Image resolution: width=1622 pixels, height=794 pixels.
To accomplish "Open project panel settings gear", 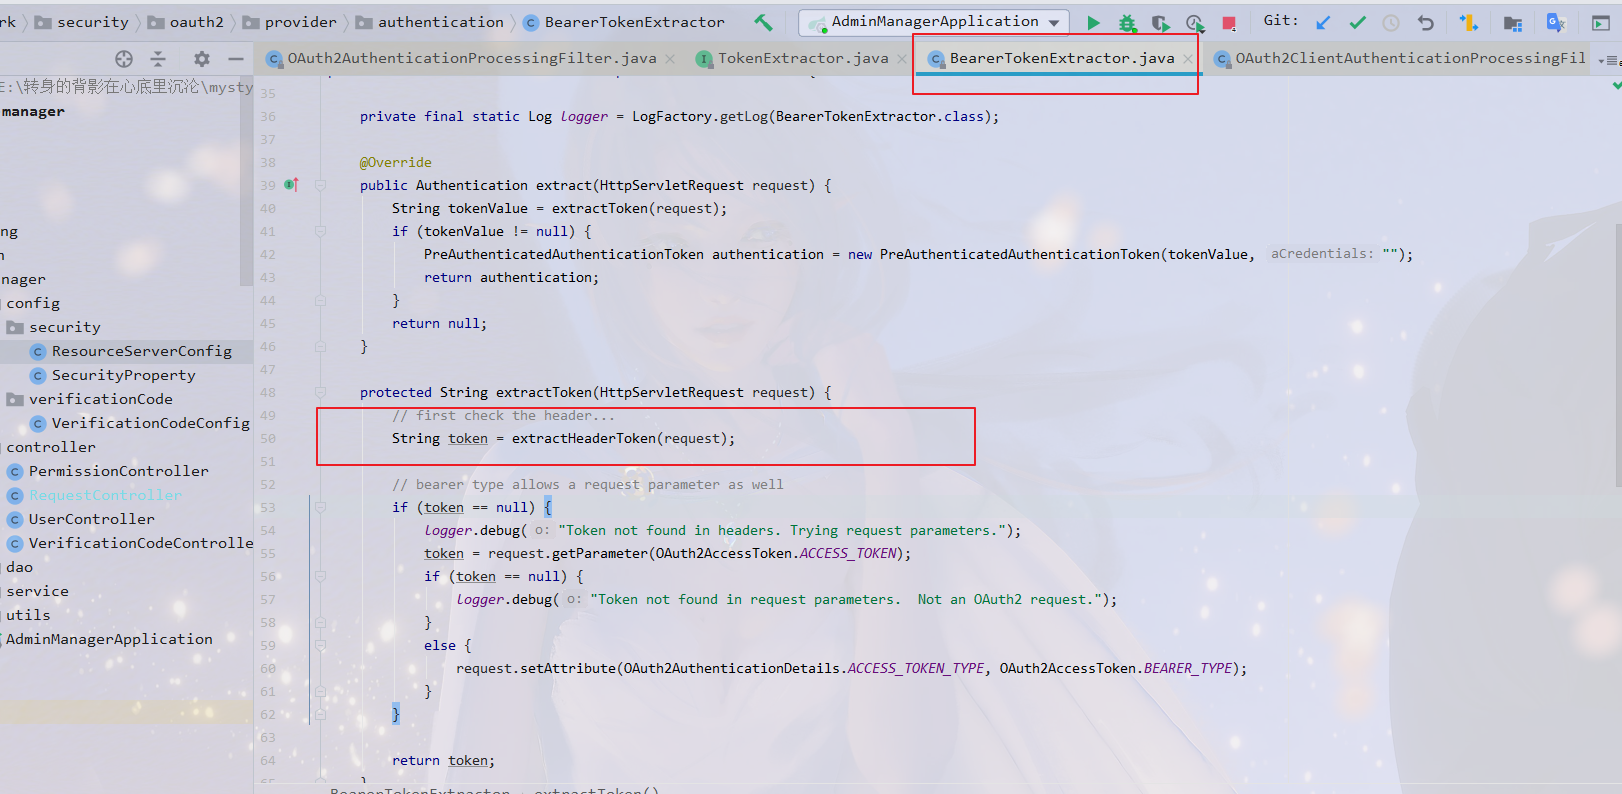I will [201, 59].
